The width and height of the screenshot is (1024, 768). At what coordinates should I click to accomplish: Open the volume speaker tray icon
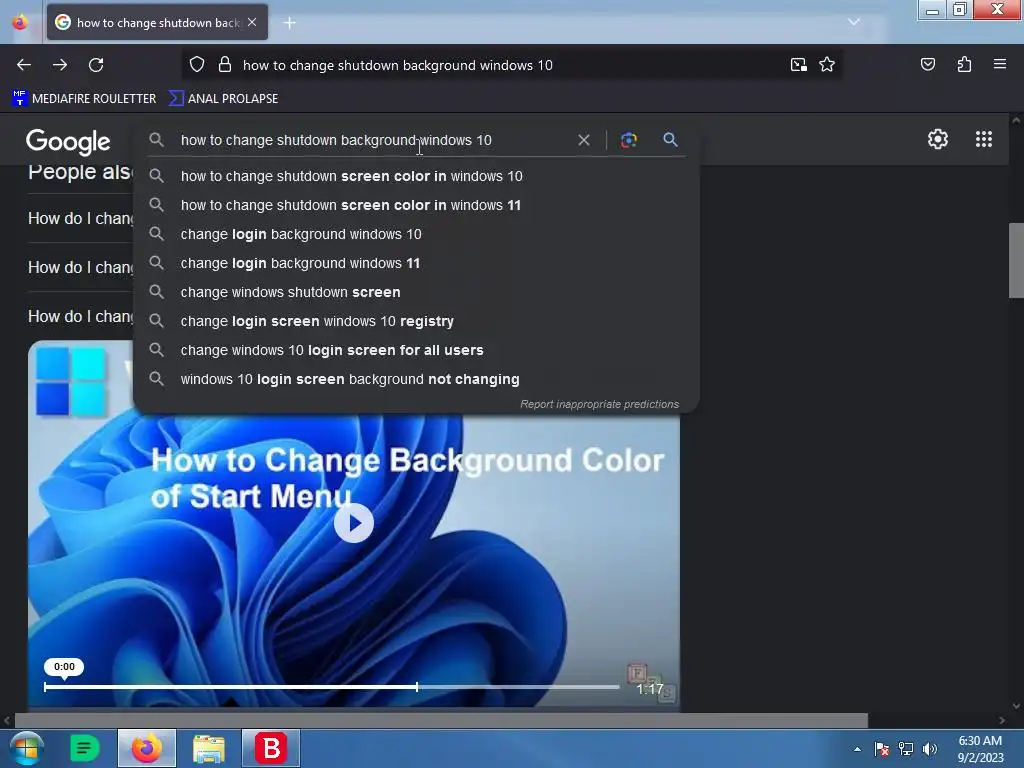click(x=930, y=749)
